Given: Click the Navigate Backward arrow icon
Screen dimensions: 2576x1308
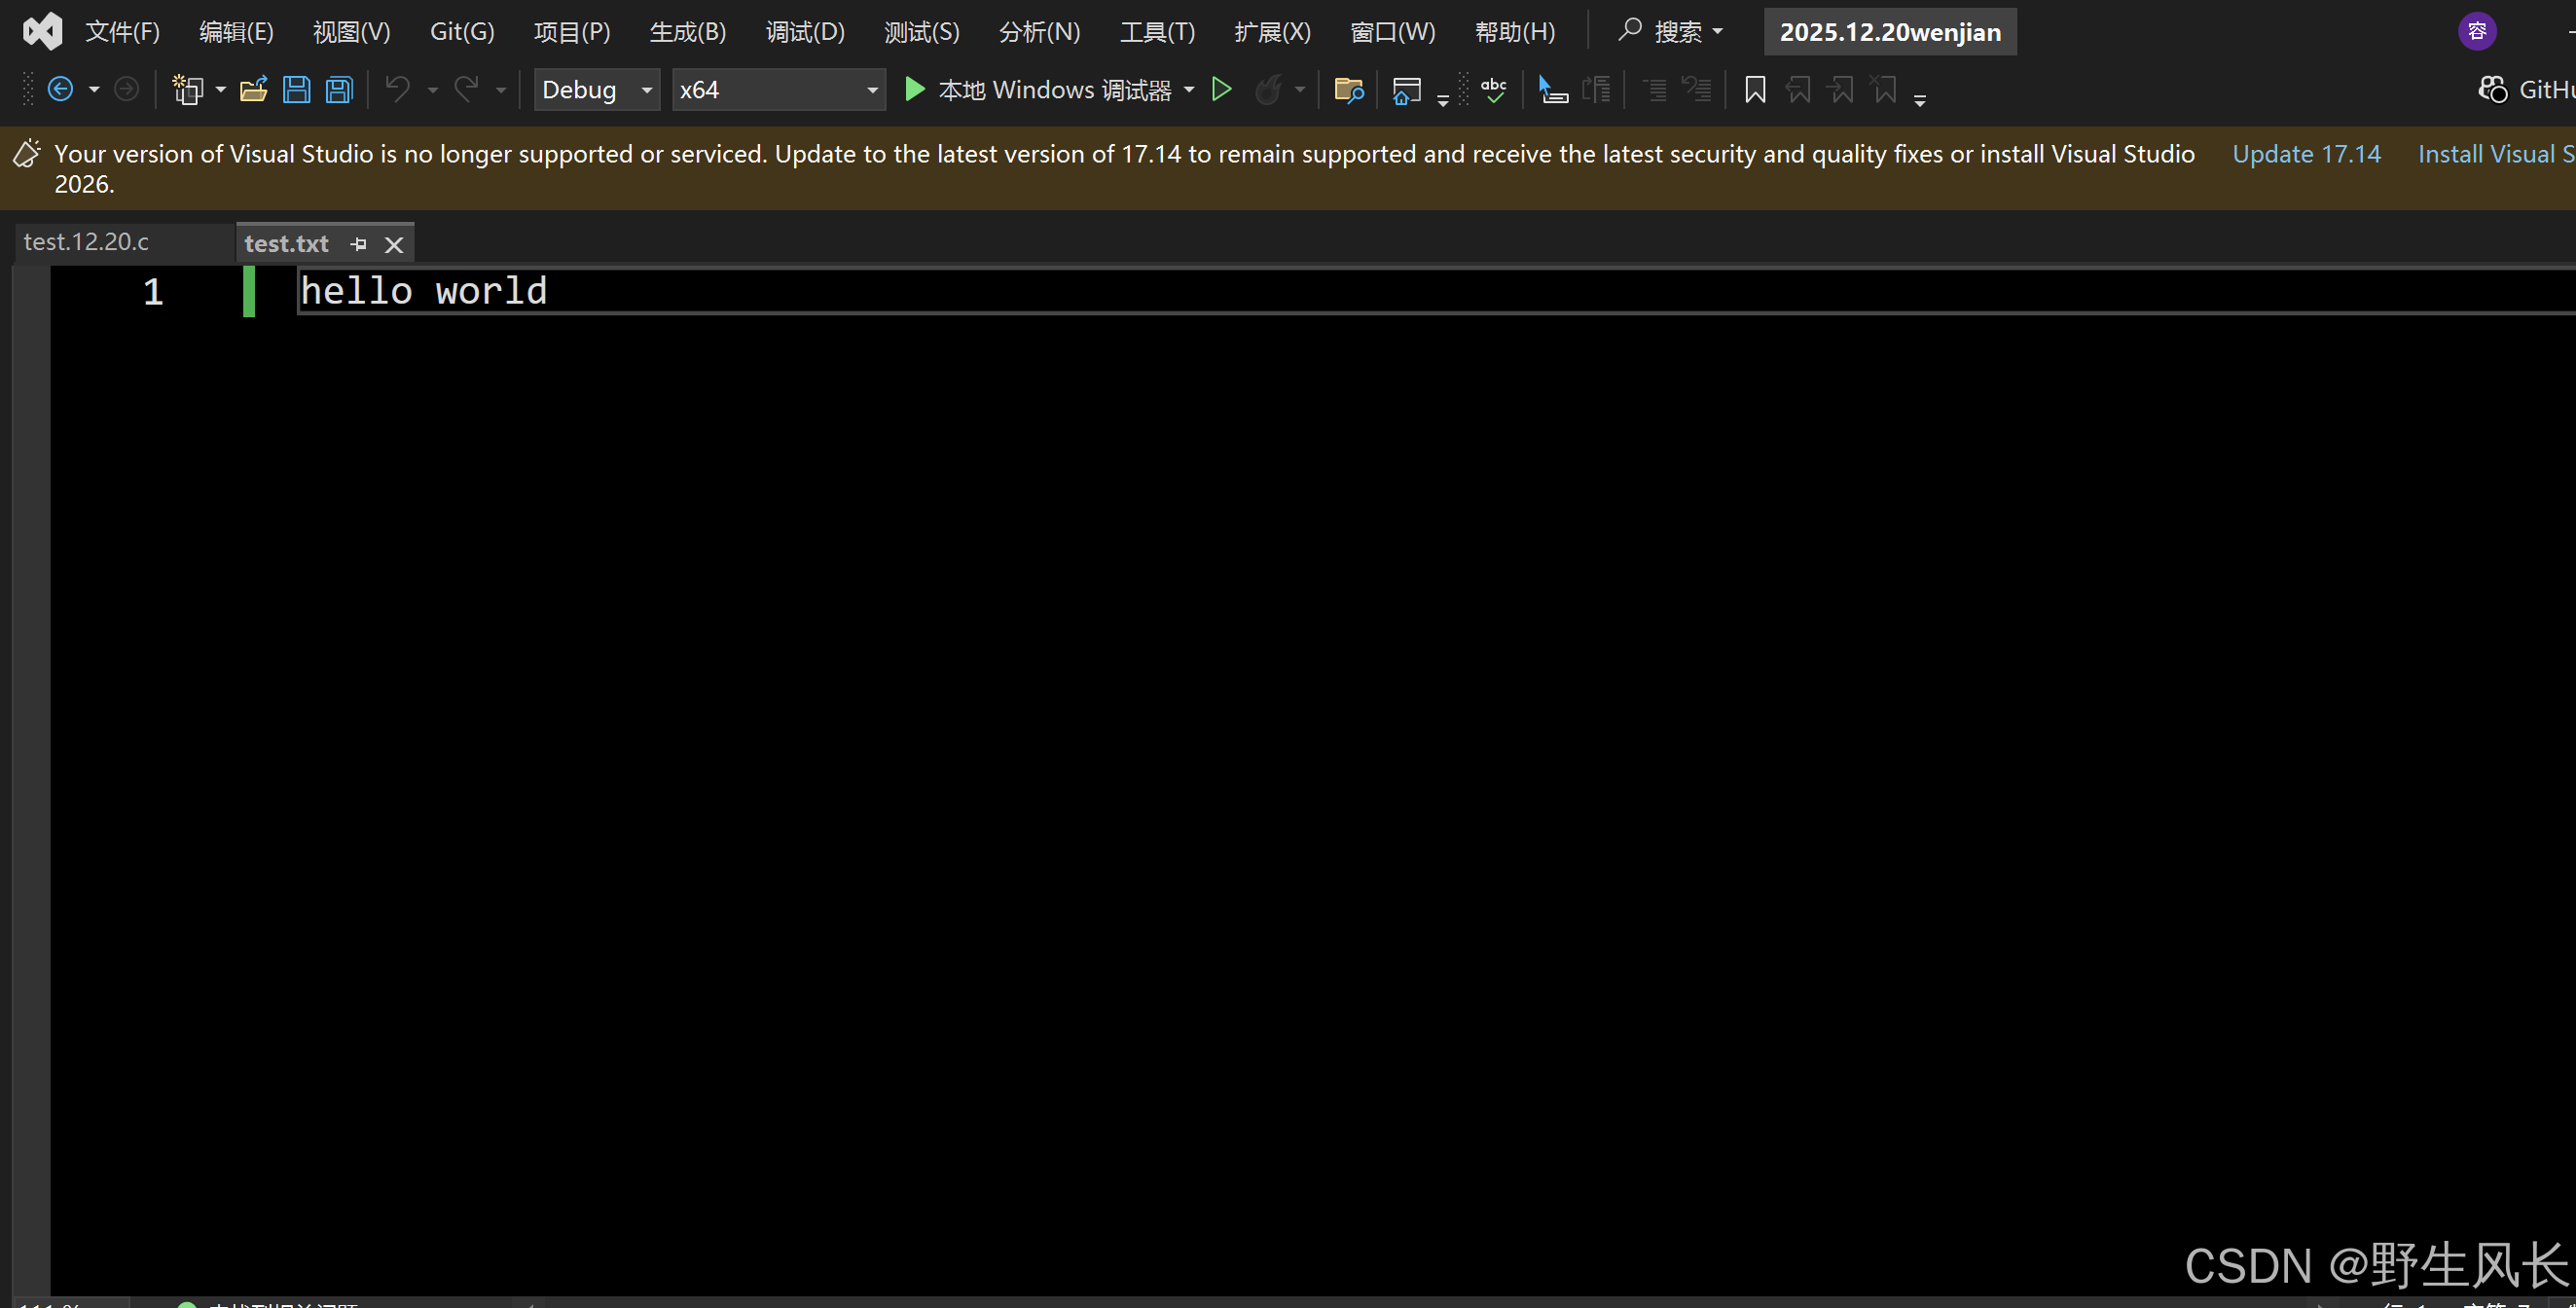Looking at the screenshot, I should point(60,90).
